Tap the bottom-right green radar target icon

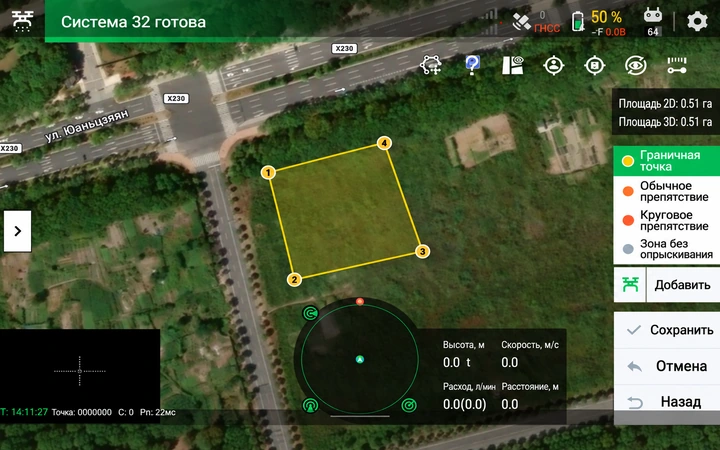click(x=409, y=405)
